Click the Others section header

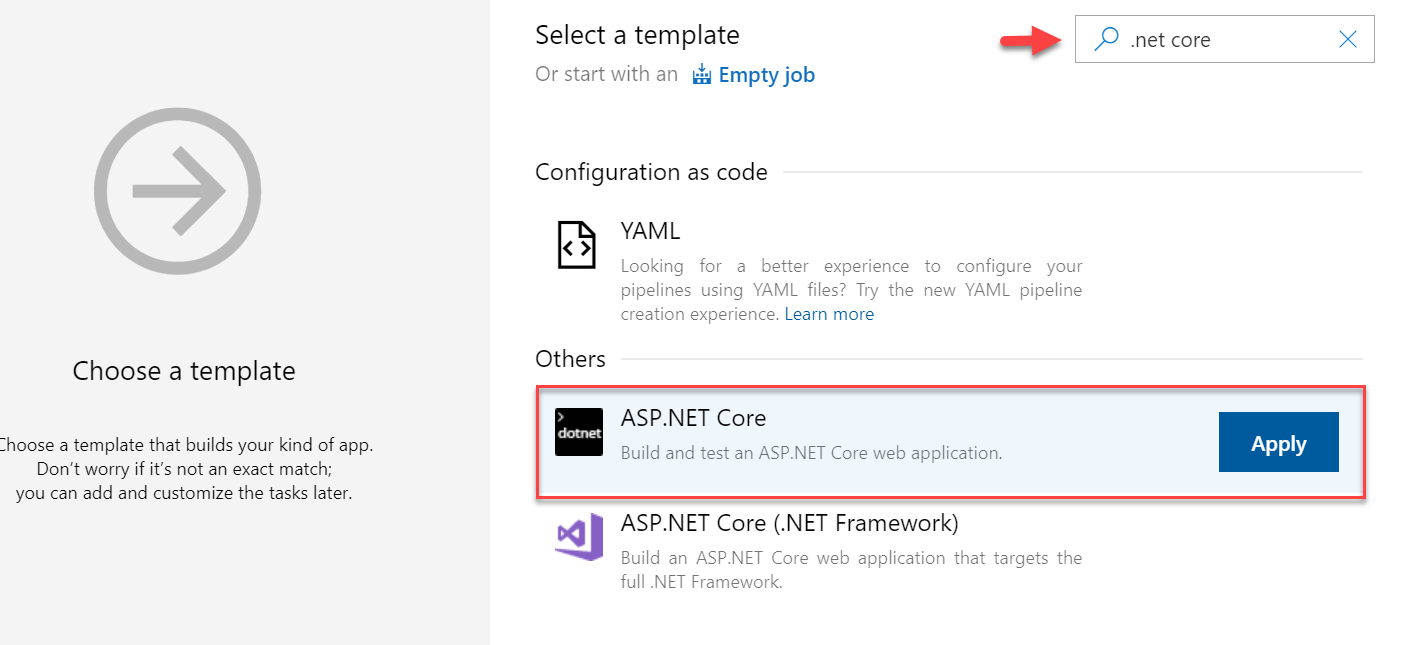[x=570, y=358]
